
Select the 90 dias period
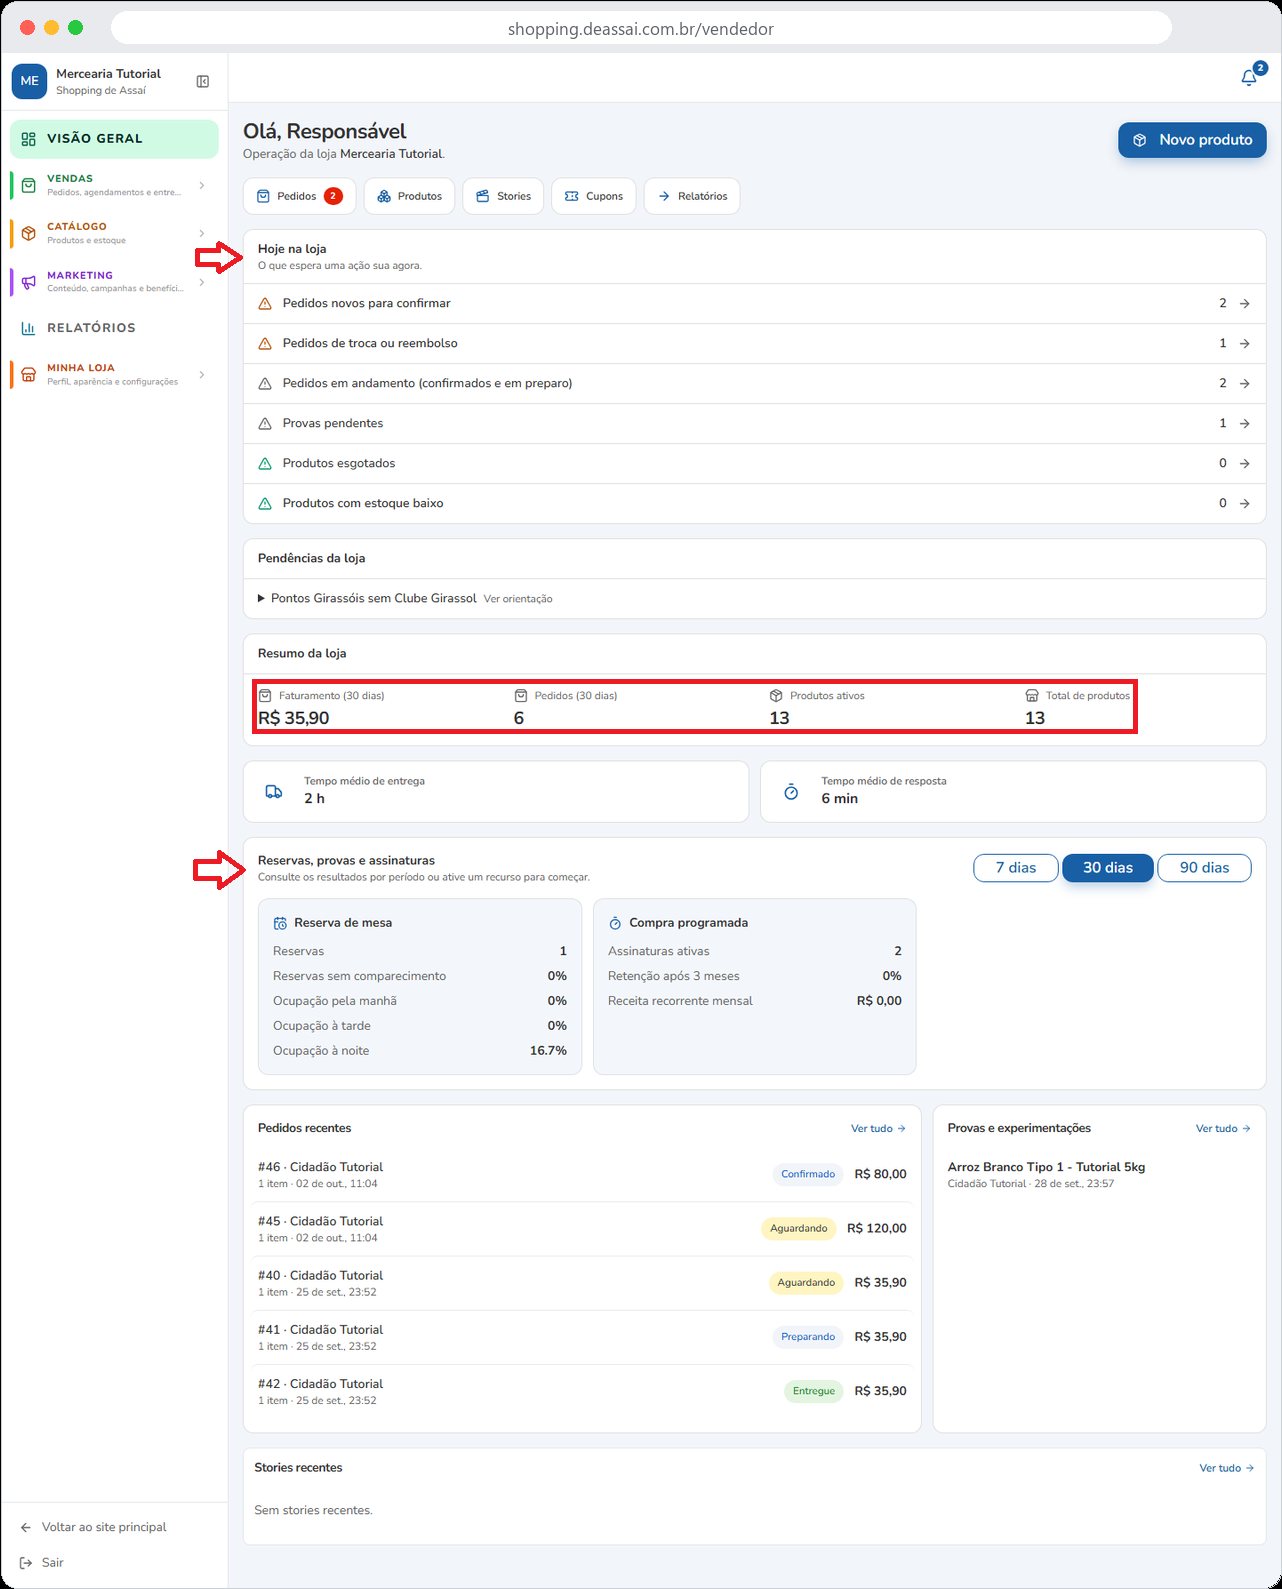[x=1204, y=868]
